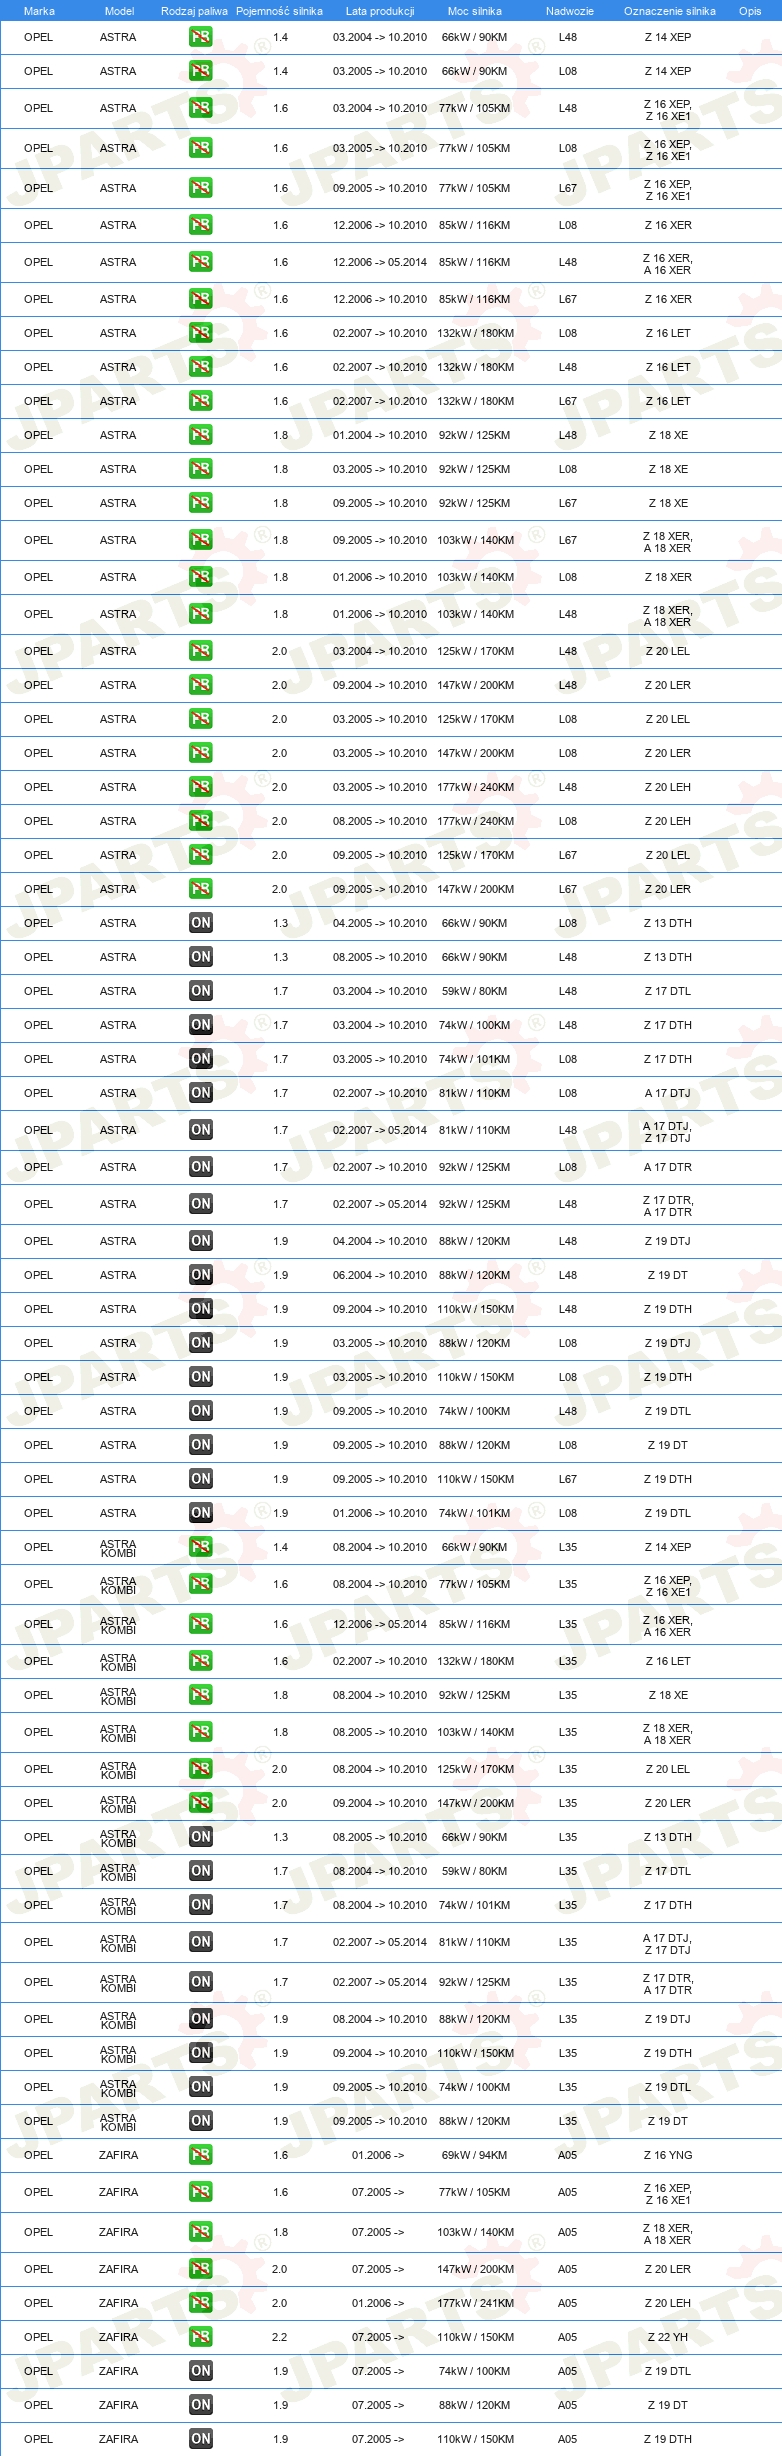Click the Pojemność silnika column header
The height and width of the screenshot is (2456, 782).
pos(279,11)
